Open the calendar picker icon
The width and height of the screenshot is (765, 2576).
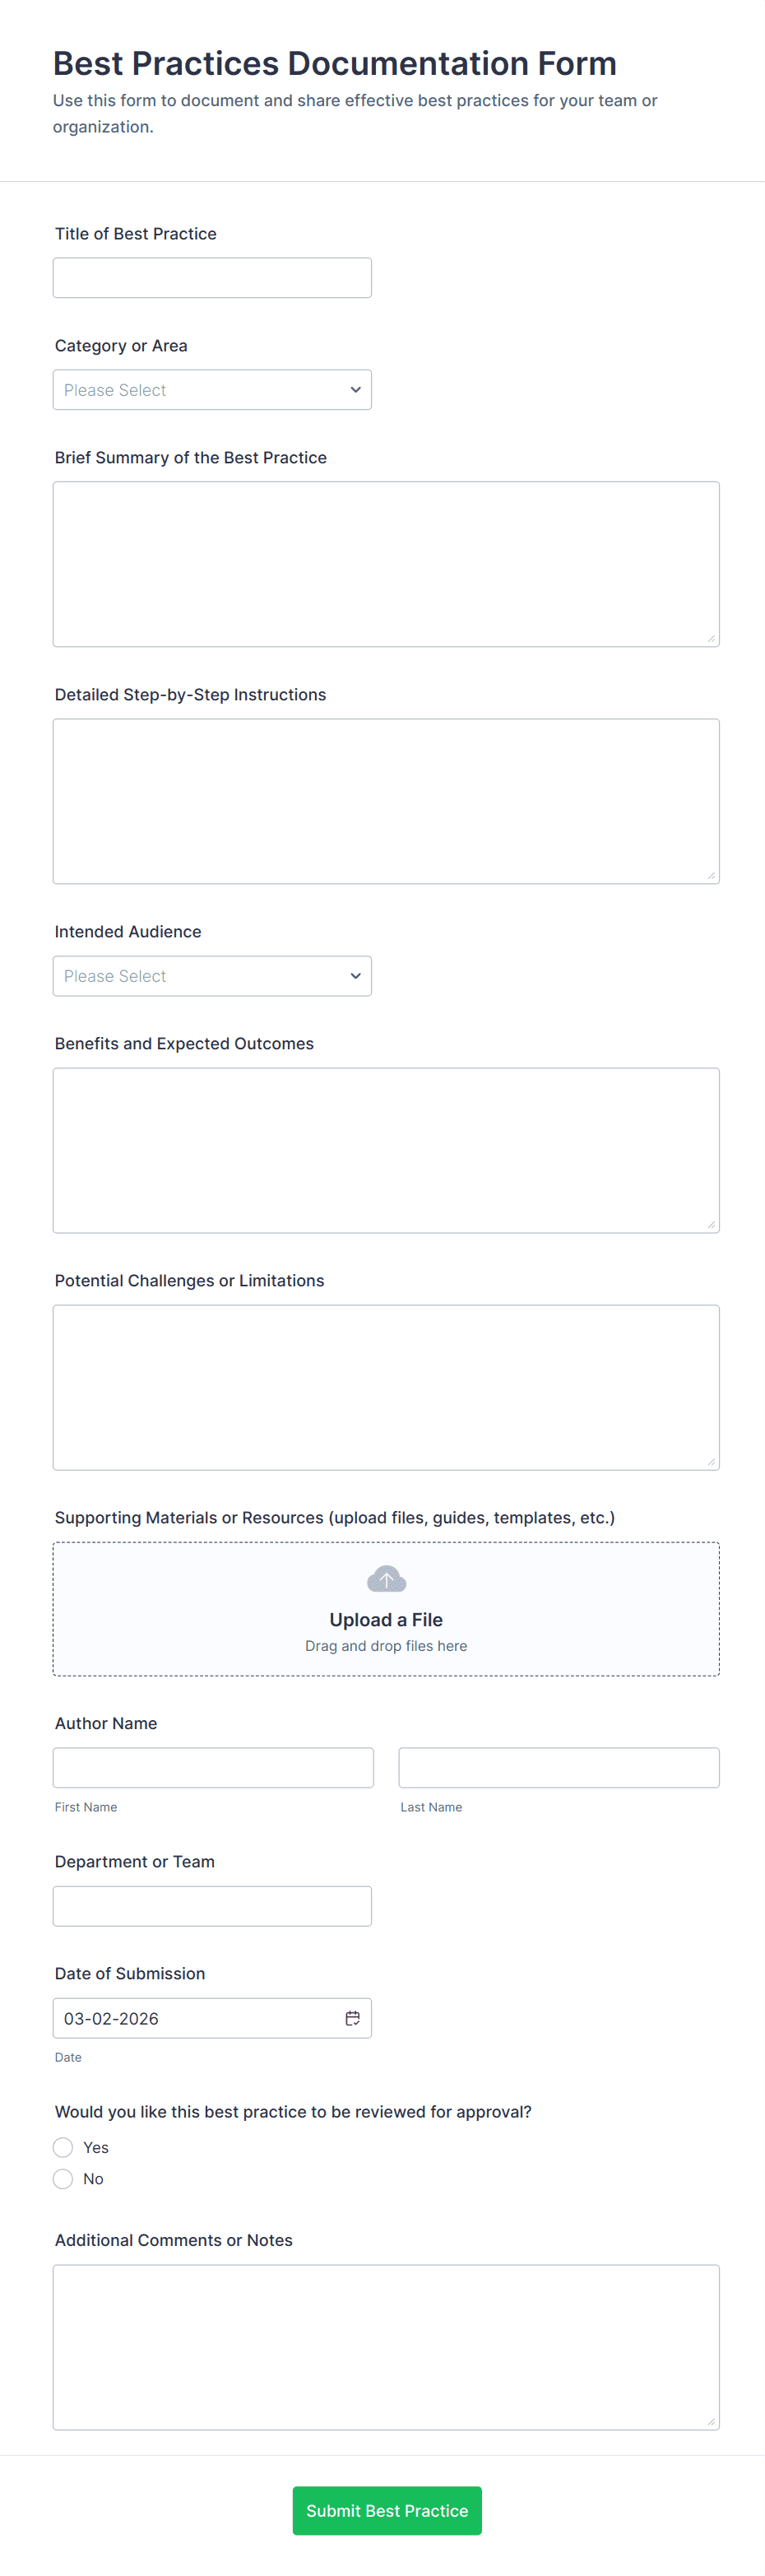point(352,2017)
